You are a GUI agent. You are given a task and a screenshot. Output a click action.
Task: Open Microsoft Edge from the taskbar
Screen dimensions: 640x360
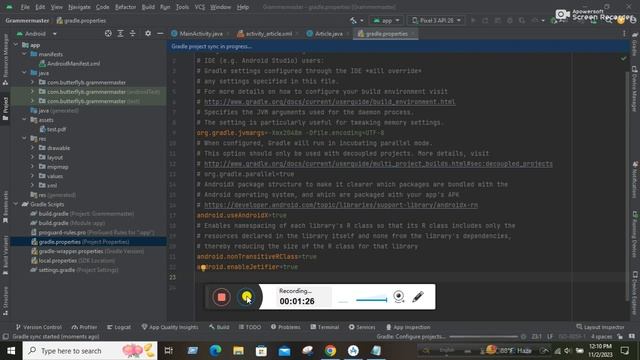[216, 351]
